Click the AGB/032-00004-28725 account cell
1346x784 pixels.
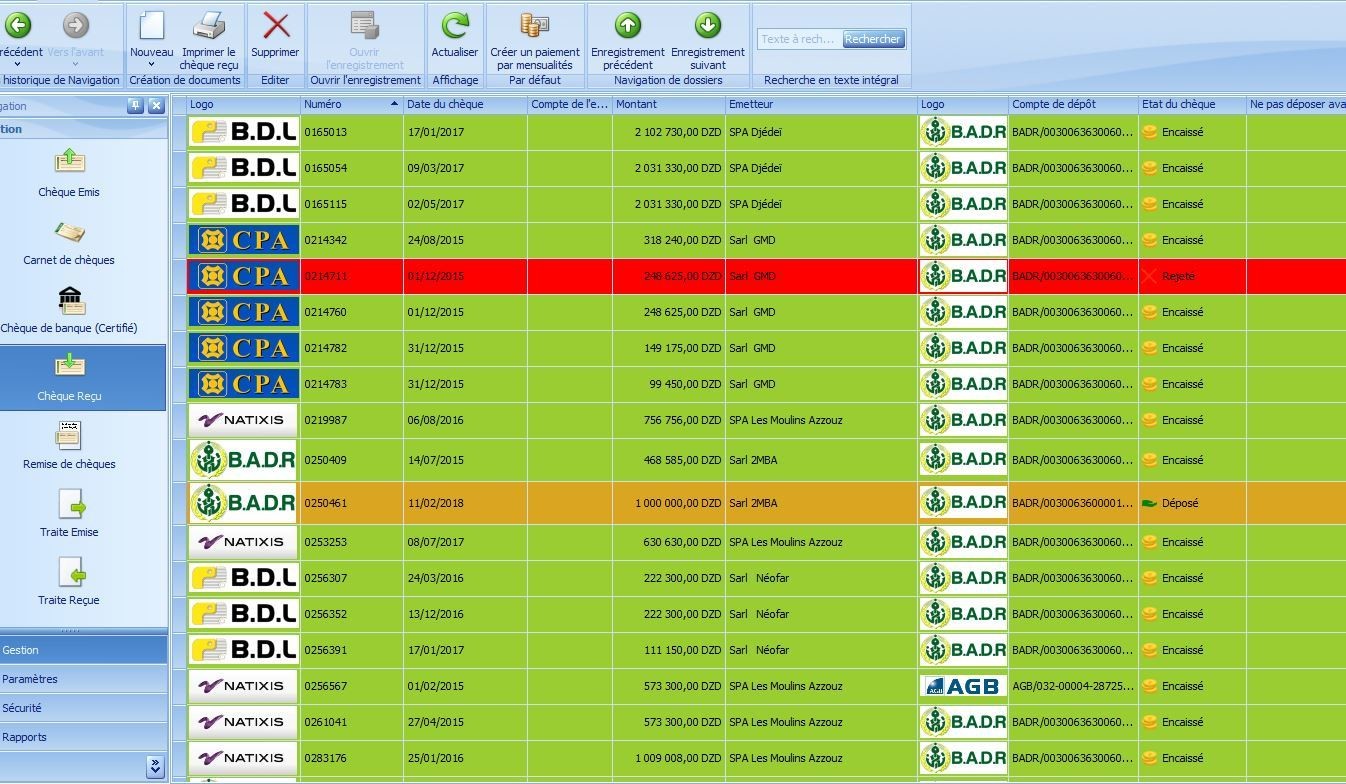pyautogui.click(x=1073, y=686)
